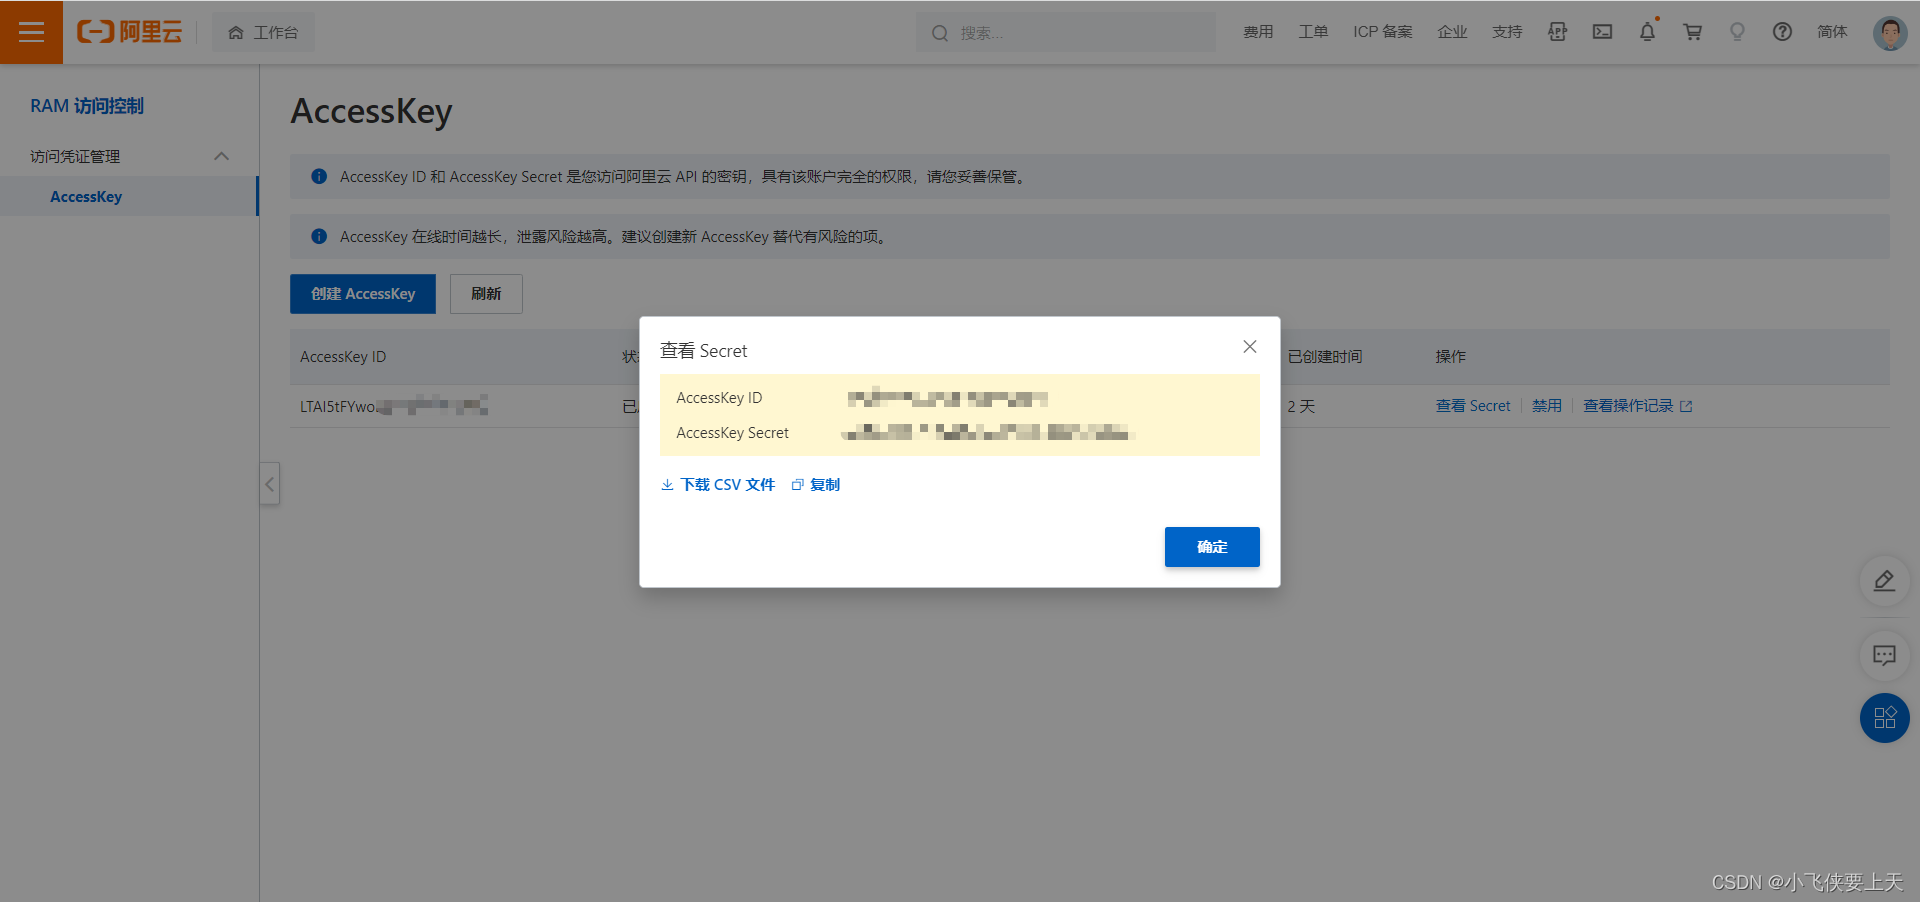Click the search magnifier icon
The height and width of the screenshot is (902, 1920).
(x=940, y=33)
